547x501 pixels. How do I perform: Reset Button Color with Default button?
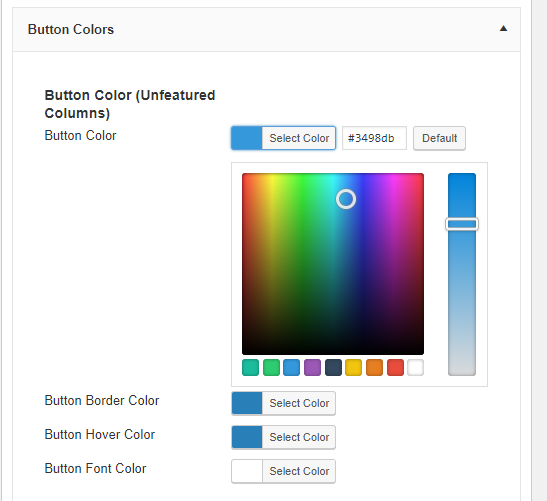coord(439,138)
